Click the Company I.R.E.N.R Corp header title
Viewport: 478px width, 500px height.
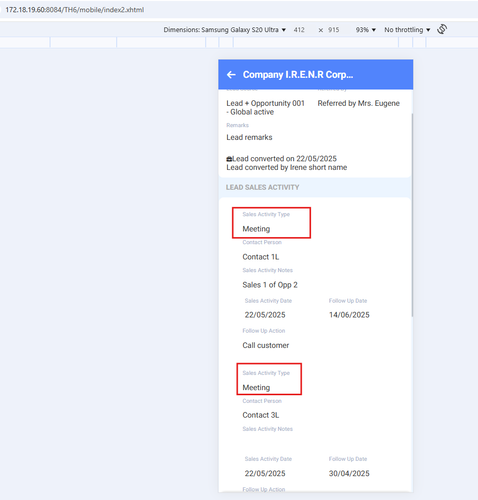(x=298, y=75)
